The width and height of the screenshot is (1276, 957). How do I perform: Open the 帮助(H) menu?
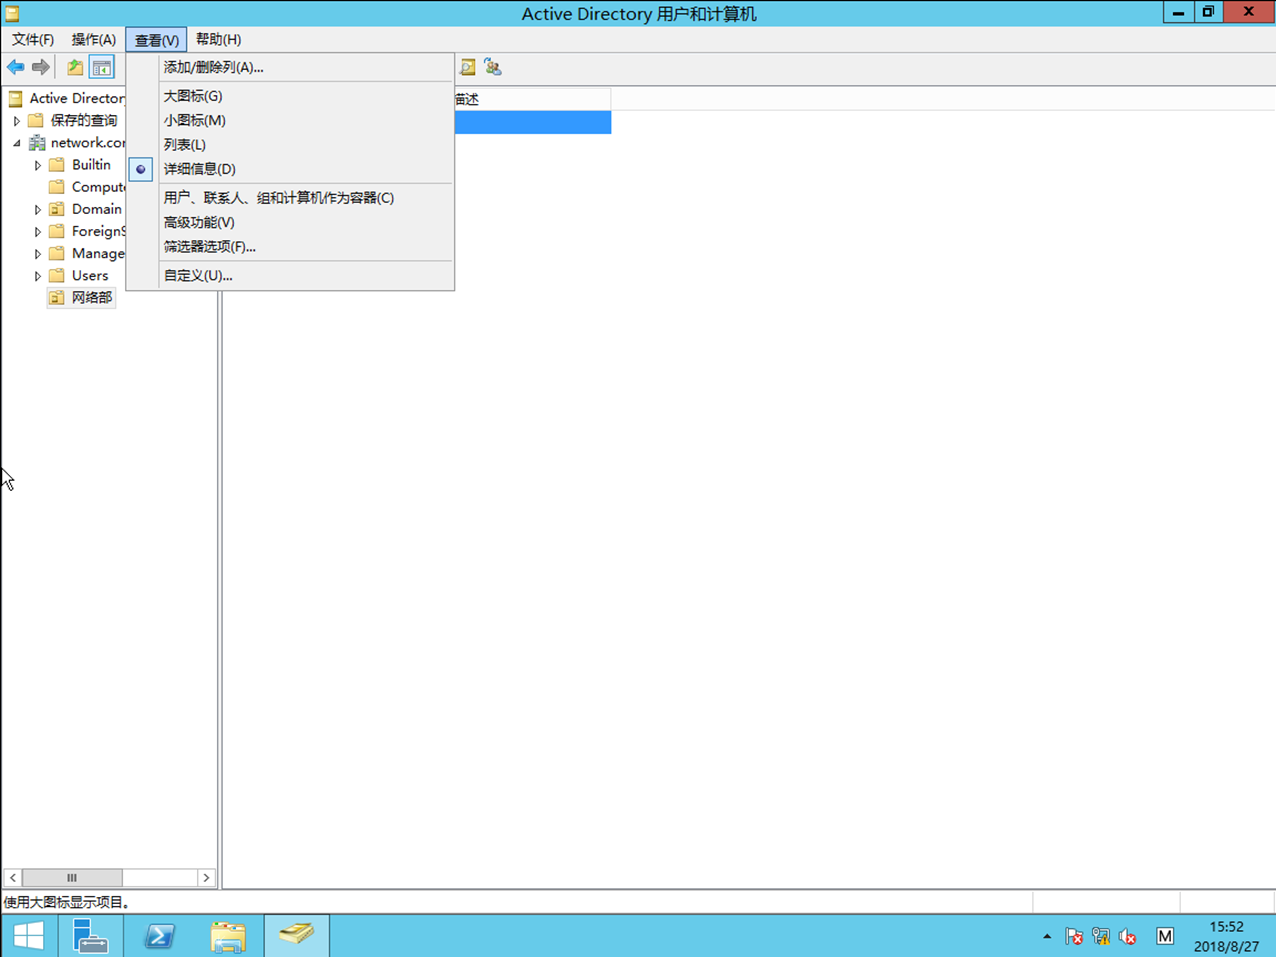tap(218, 40)
